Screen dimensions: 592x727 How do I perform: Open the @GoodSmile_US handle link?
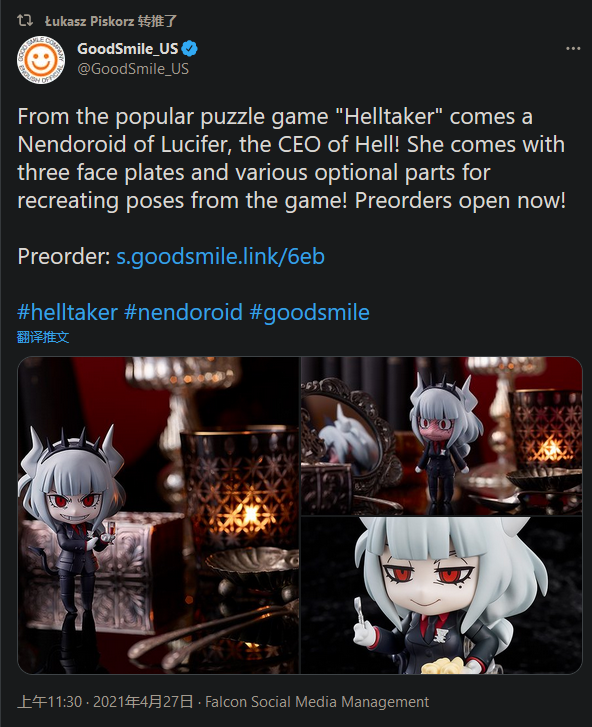click(x=133, y=69)
